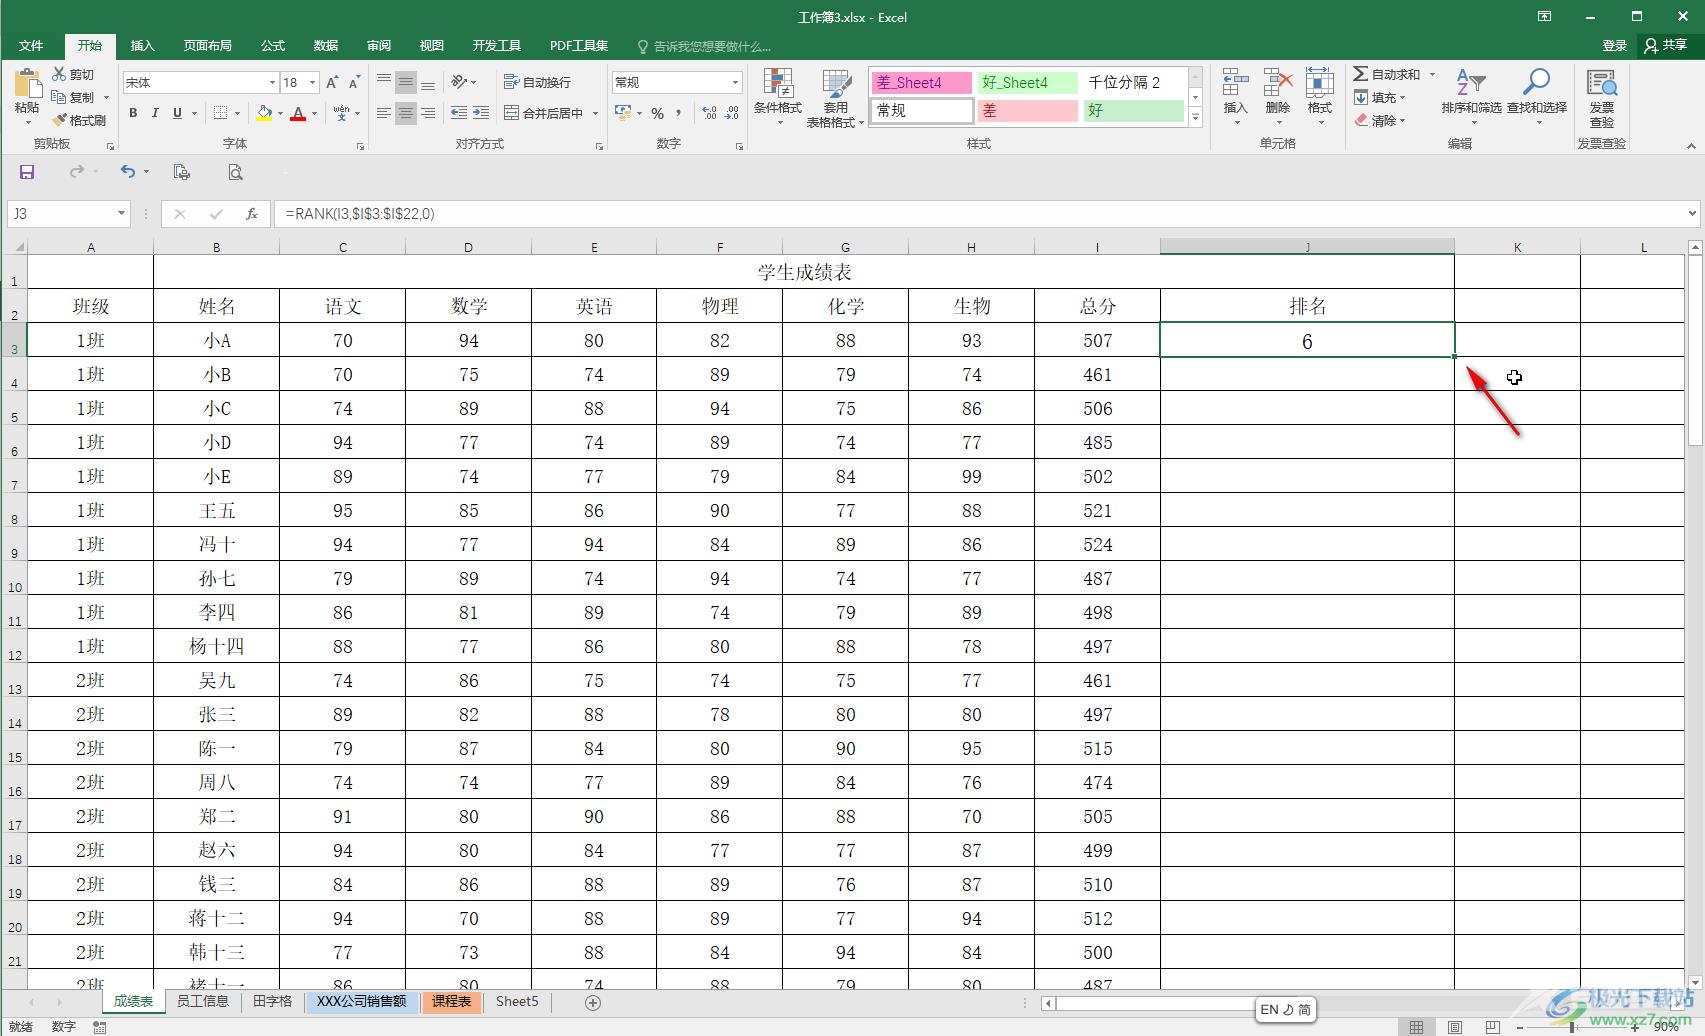Image resolution: width=1705 pixels, height=1036 pixels.
Task: Click the Insert Function fx button
Action: pyautogui.click(x=252, y=213)
